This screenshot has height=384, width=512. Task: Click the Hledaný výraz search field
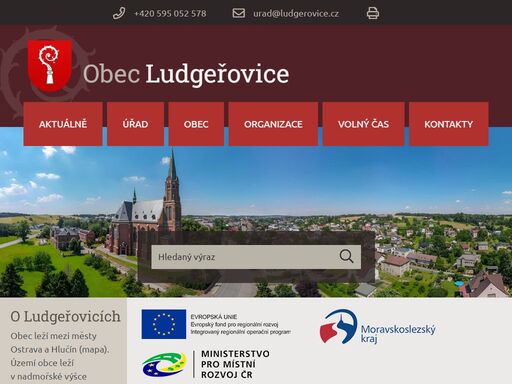click(243, 257)
